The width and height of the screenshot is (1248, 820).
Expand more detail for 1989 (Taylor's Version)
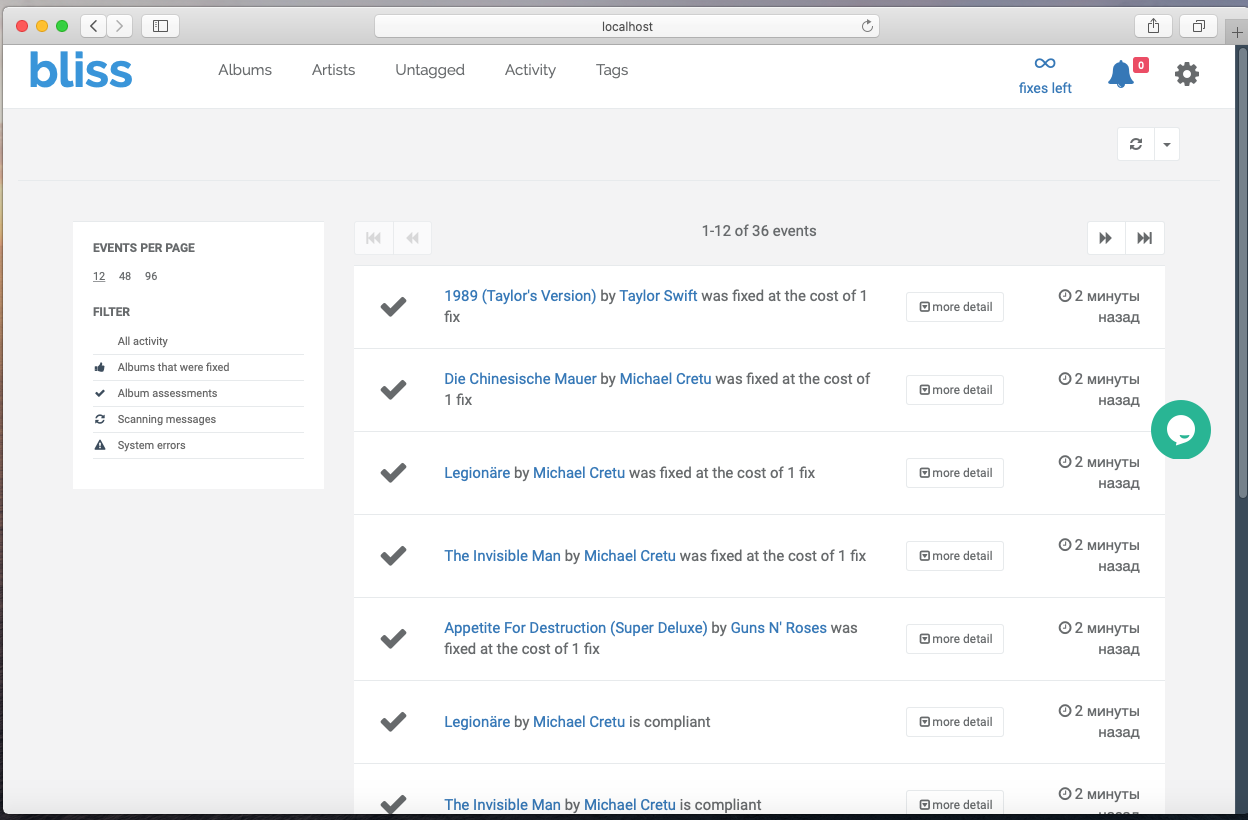(x=955, y=307)
